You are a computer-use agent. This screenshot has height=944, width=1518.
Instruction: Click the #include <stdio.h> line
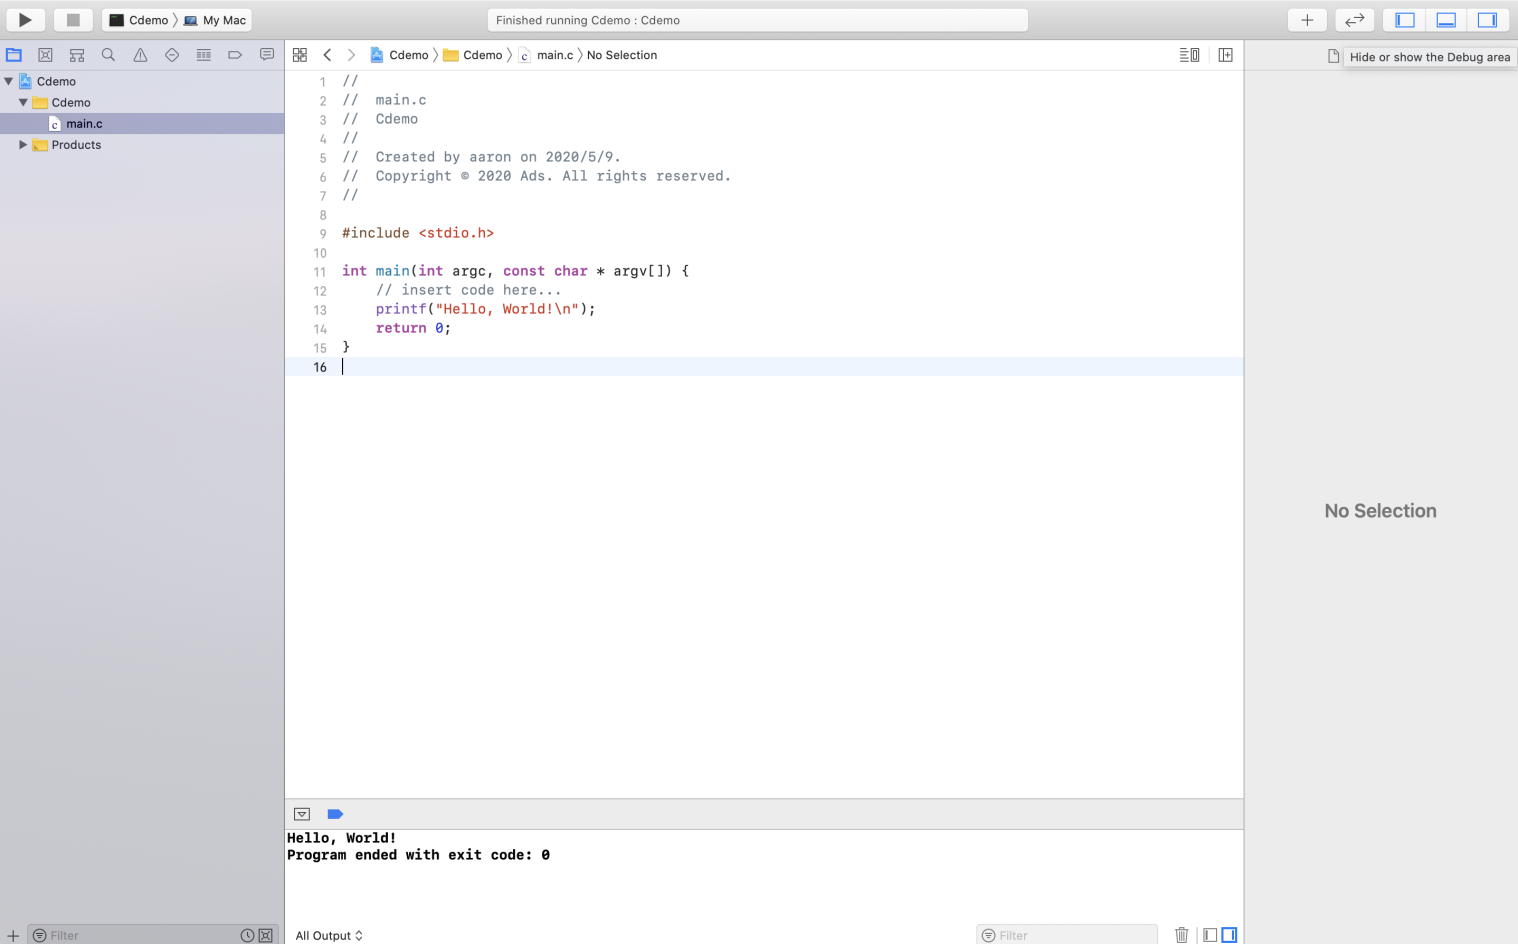point(418,233)
